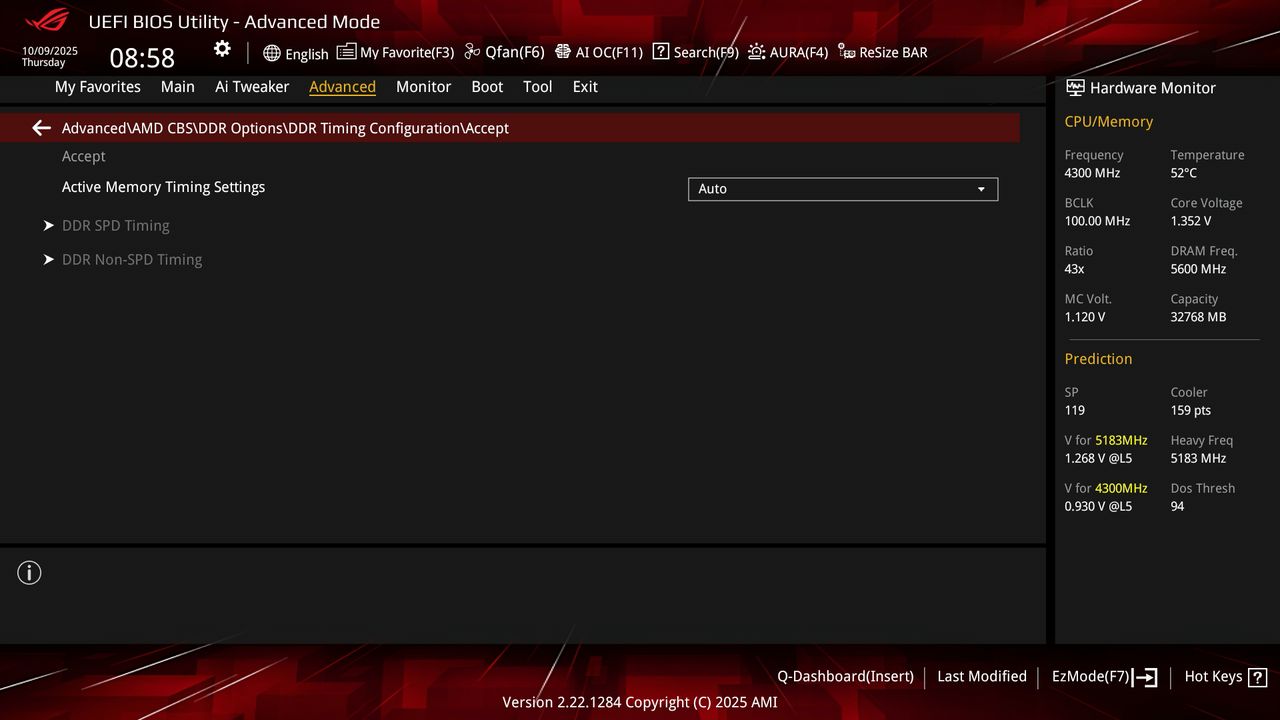Image resolution: width=1280 pixels, height=720 pixels.
Task: Launch AI OC overclocking tool
Action: point(598,52)
